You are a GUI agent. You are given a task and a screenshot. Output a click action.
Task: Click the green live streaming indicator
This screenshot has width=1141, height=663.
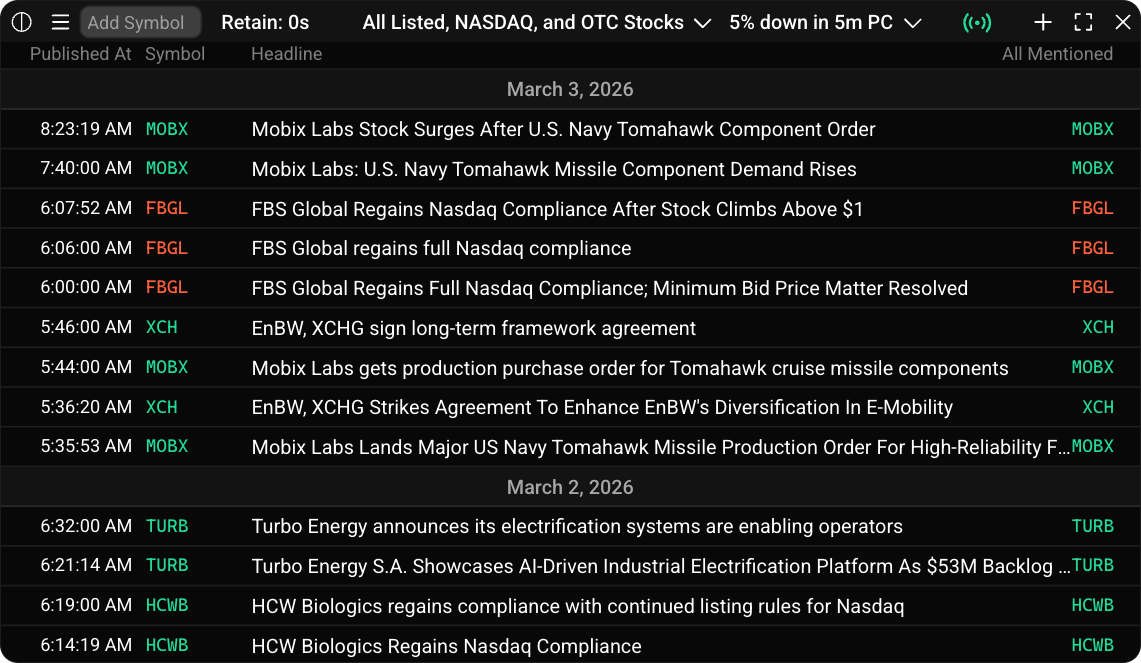click(979, 21)
